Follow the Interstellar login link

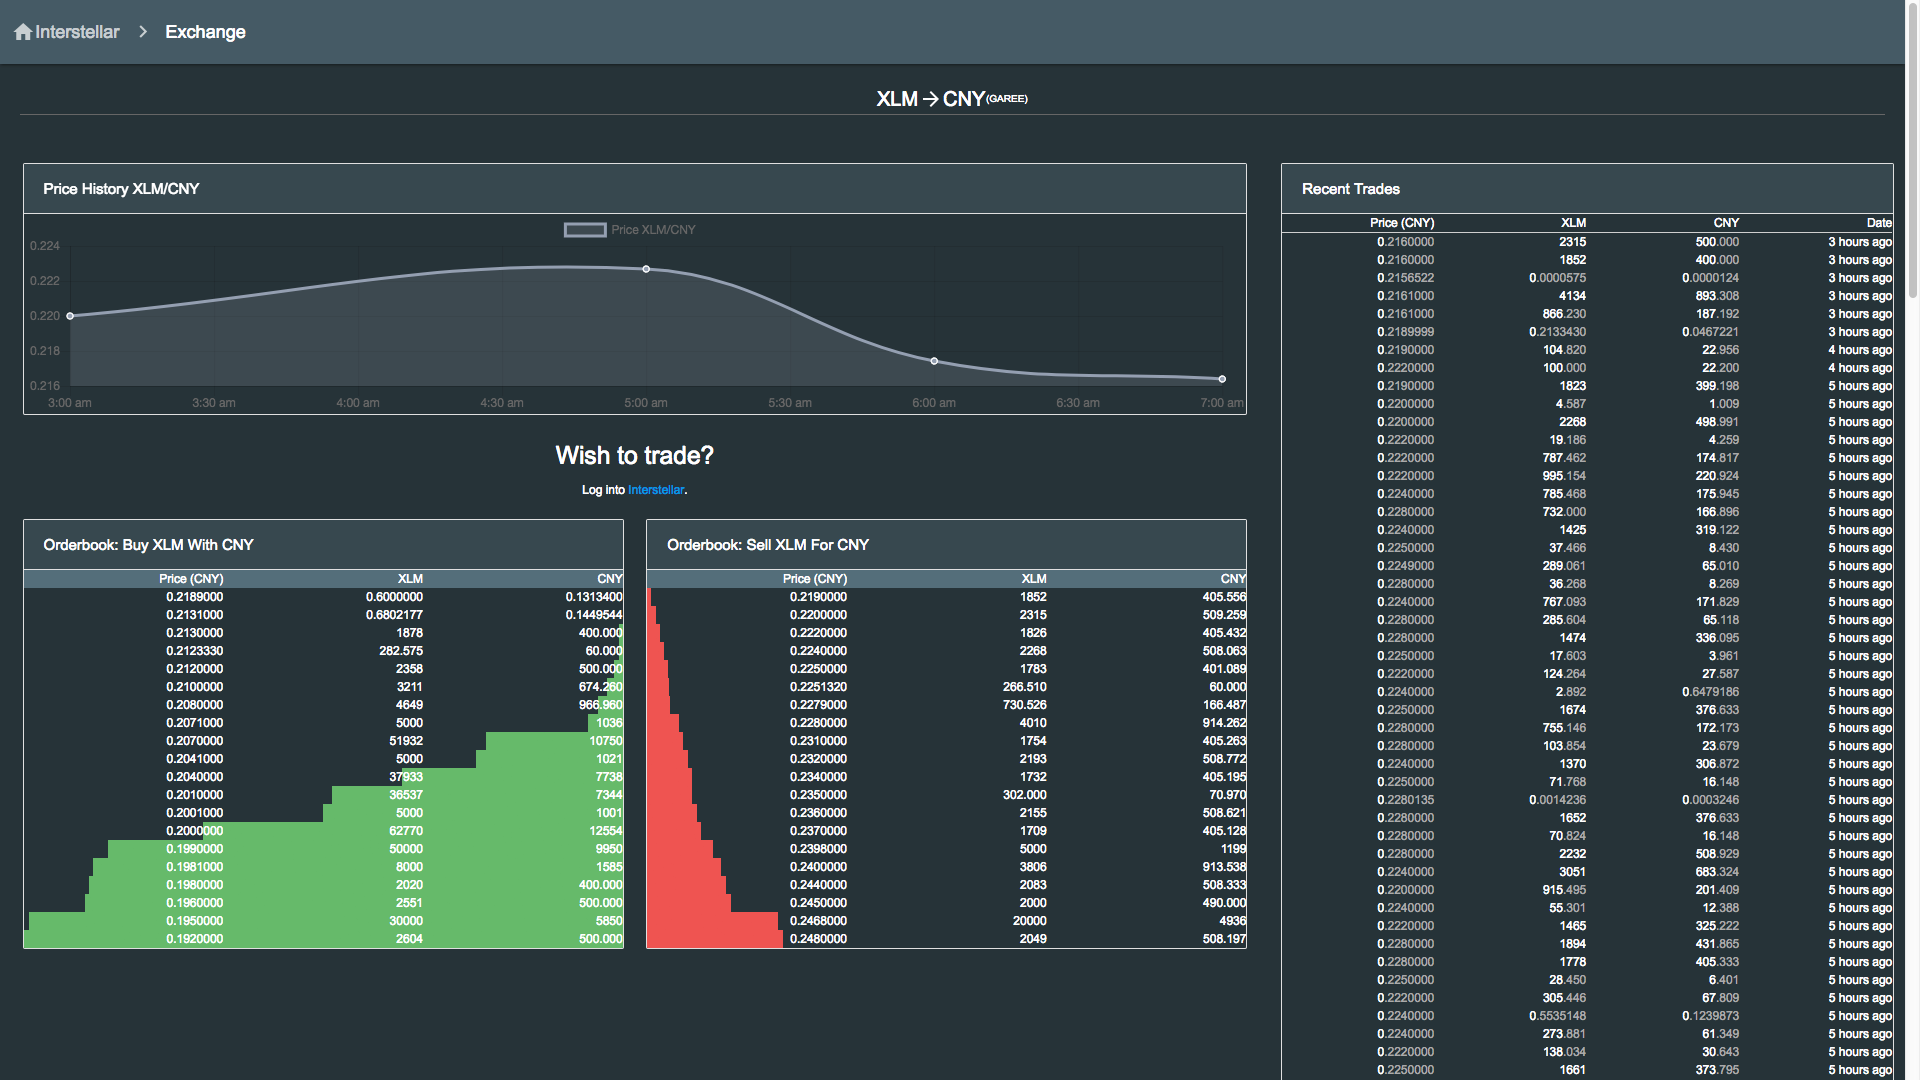point(656,490)
